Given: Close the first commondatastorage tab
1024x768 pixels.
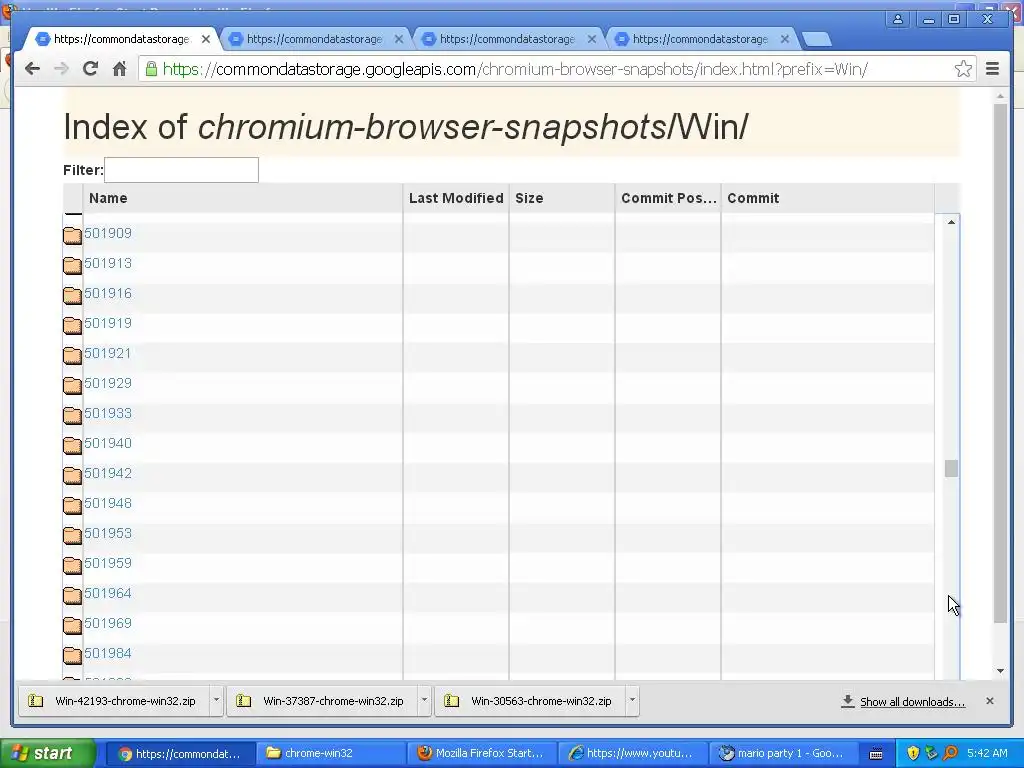Looking at the screenshot, I should point(206,39).
